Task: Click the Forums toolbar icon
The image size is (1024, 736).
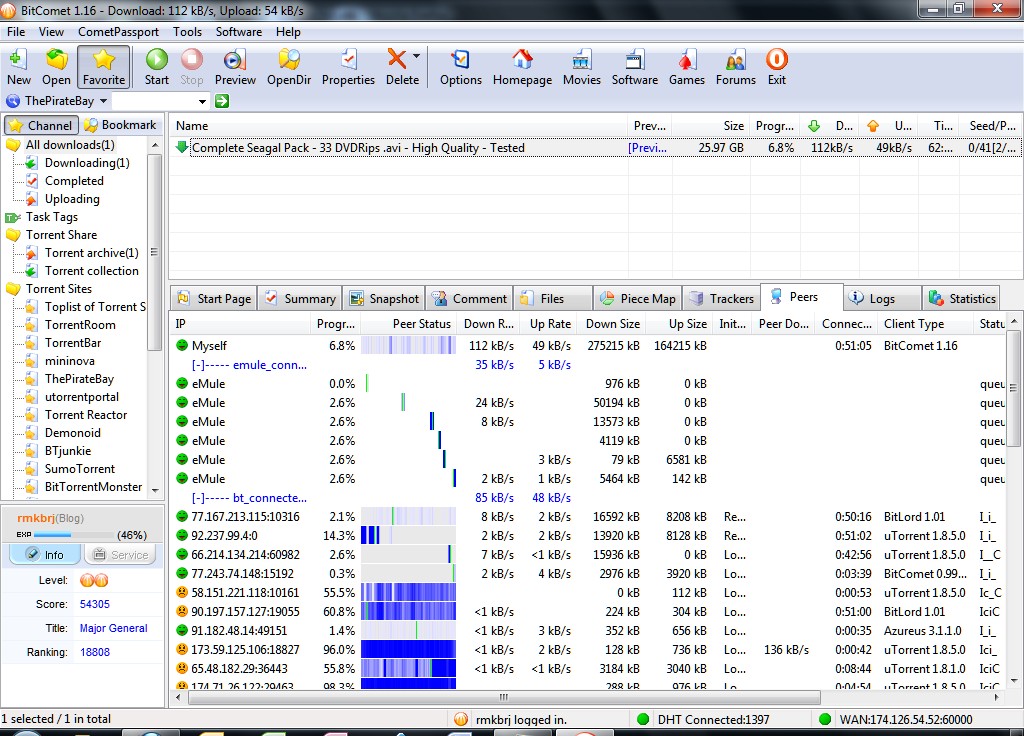Action: point(735,67)
